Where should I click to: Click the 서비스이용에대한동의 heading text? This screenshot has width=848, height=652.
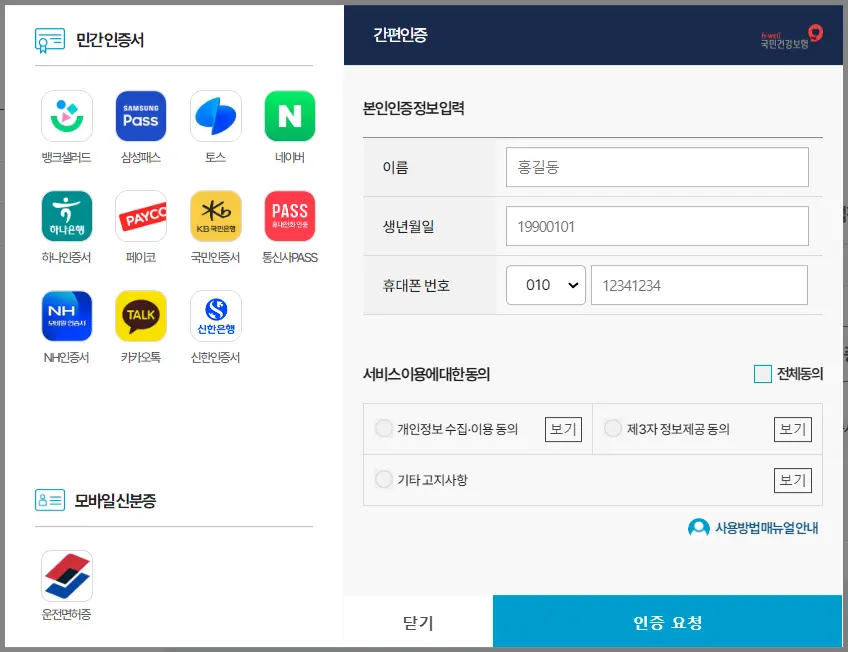[426, 374]
